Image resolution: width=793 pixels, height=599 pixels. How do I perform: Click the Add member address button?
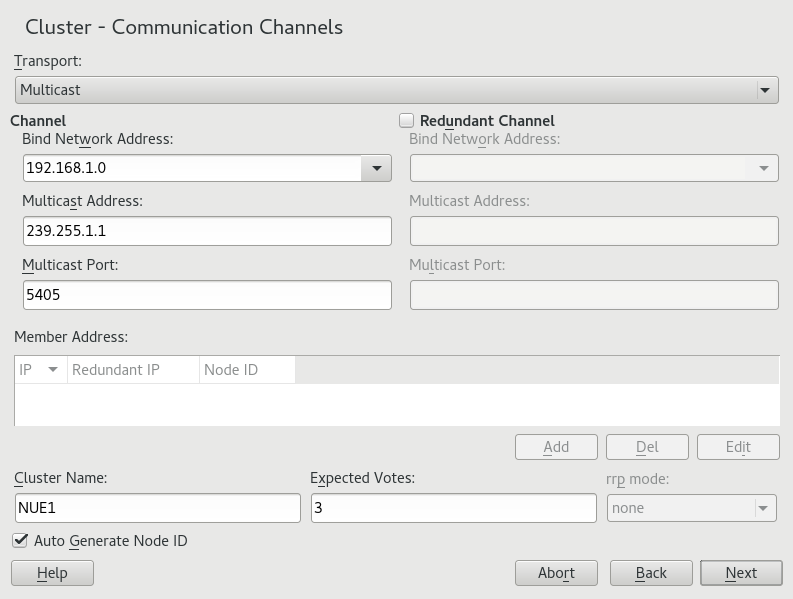coord(556,447)
